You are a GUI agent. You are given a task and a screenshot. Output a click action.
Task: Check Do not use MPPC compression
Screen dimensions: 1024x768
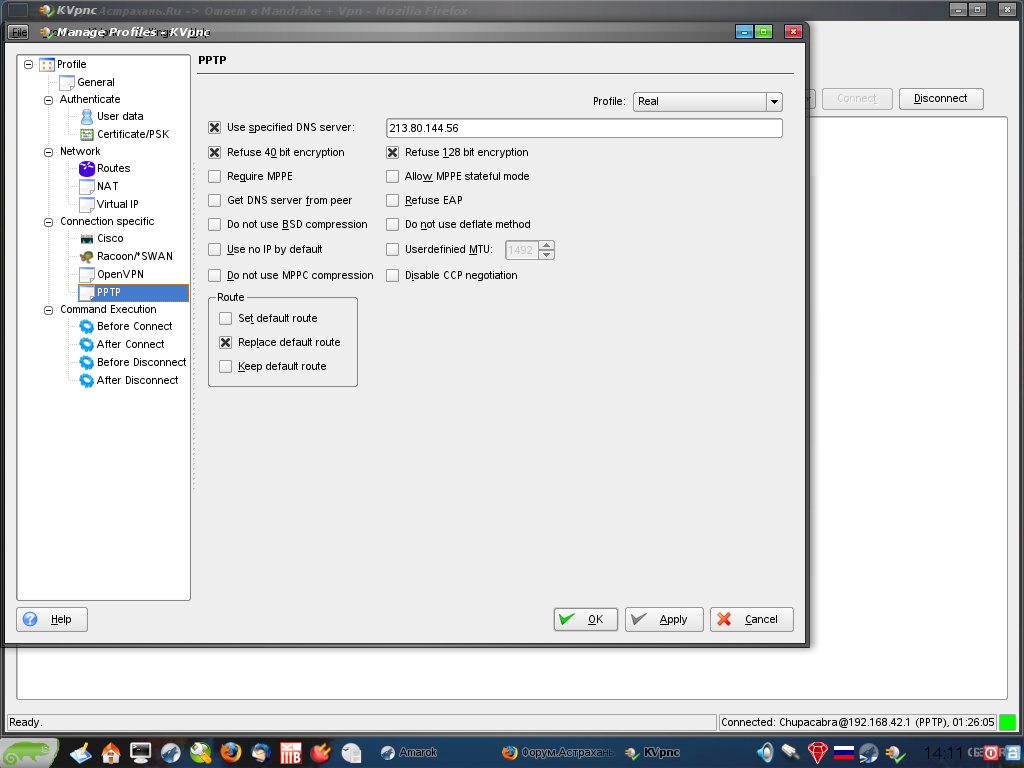click(214, 276)
